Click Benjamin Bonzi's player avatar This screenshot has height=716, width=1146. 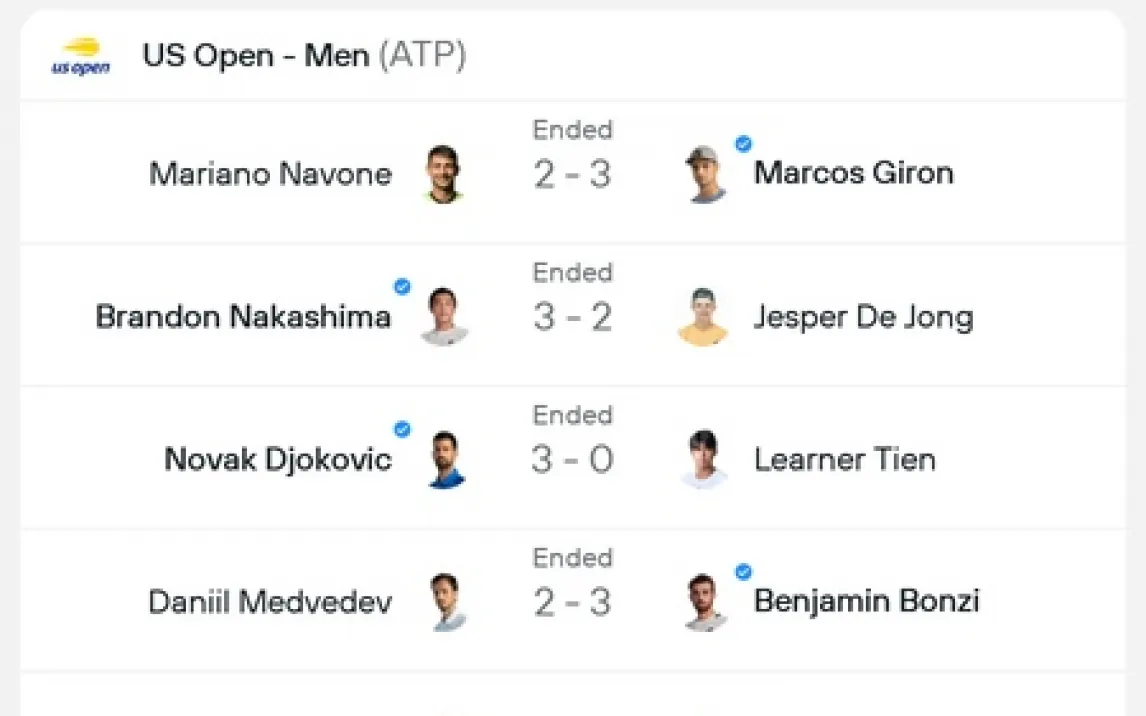[x=705, y=602]
